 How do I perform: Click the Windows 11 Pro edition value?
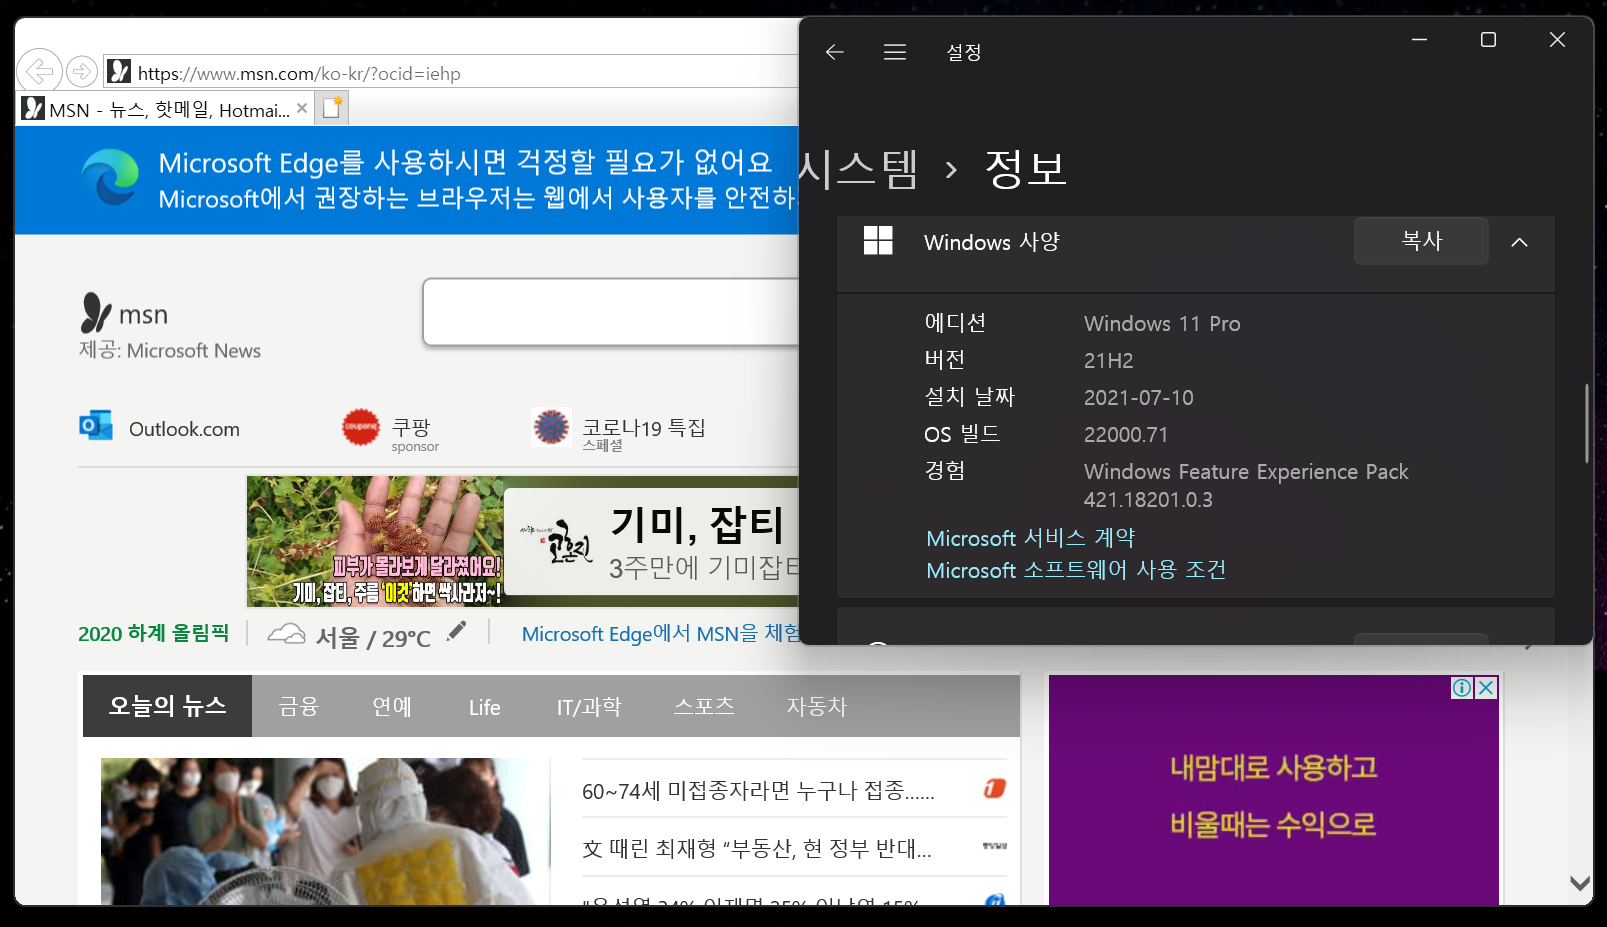click(x=1162, y=324)
